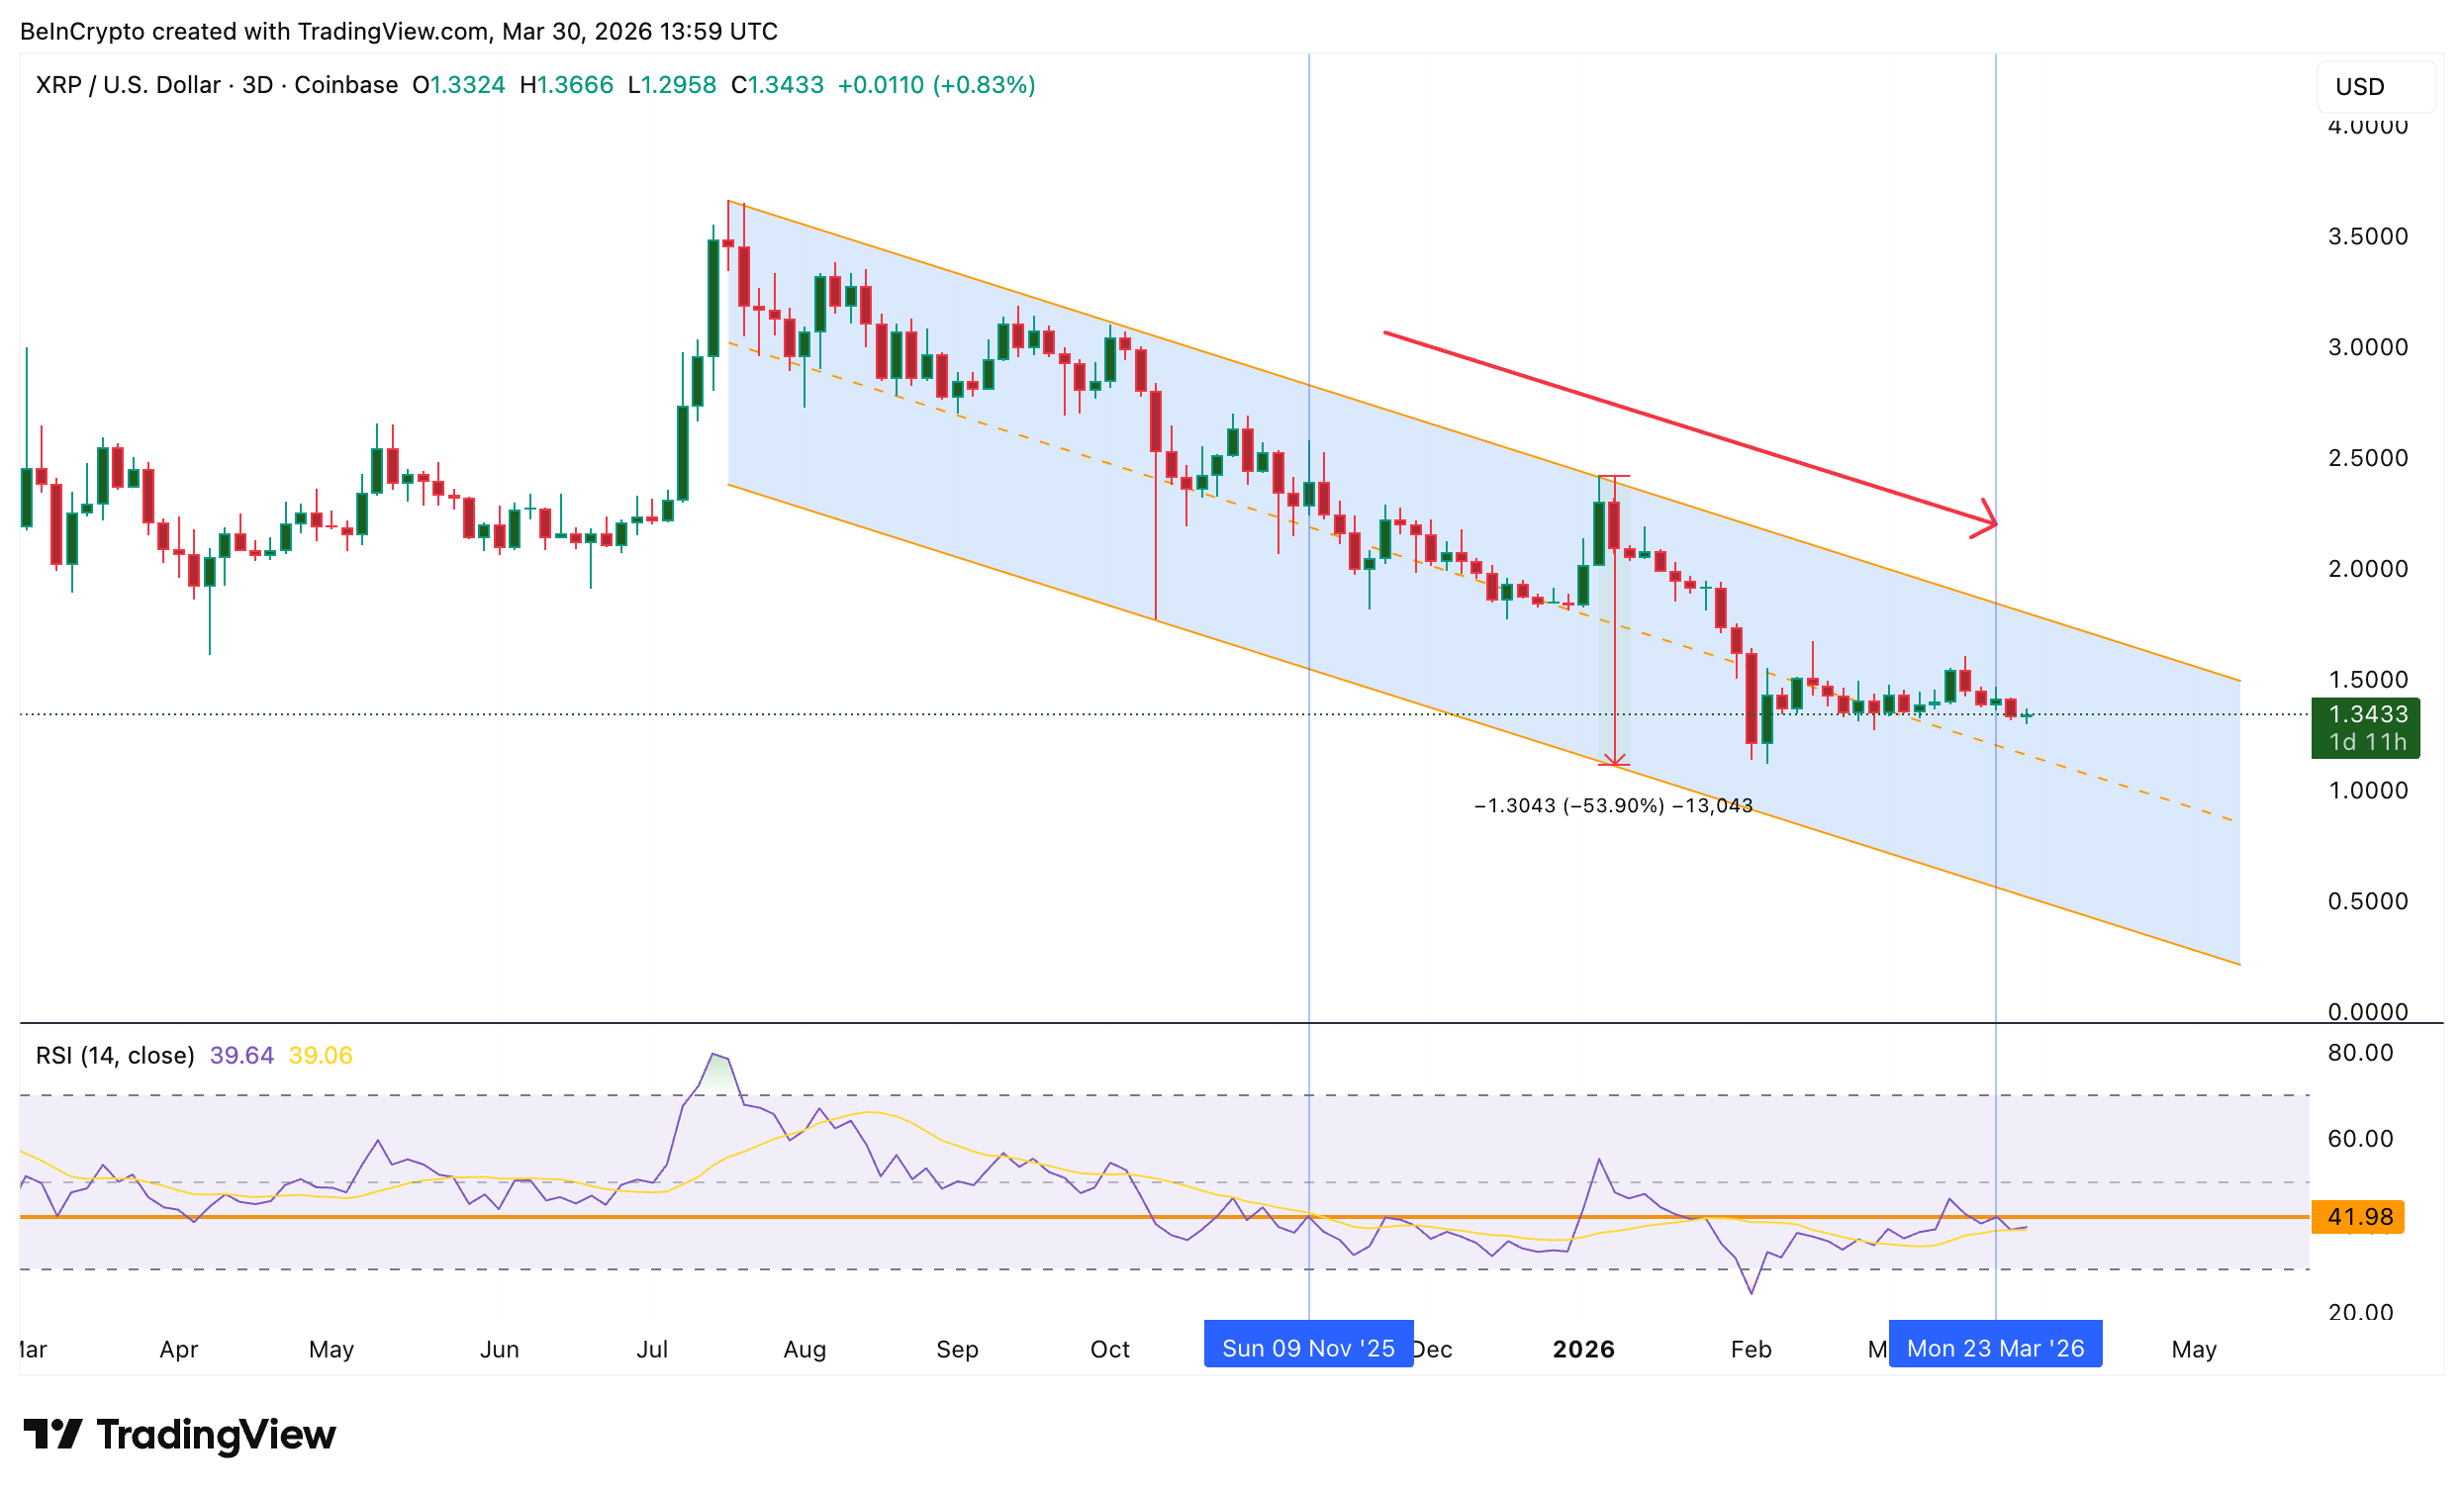Click the 2026 year marker on time axis
Viewport: 2464px width, 1494px height.
coord(1583,1348)
